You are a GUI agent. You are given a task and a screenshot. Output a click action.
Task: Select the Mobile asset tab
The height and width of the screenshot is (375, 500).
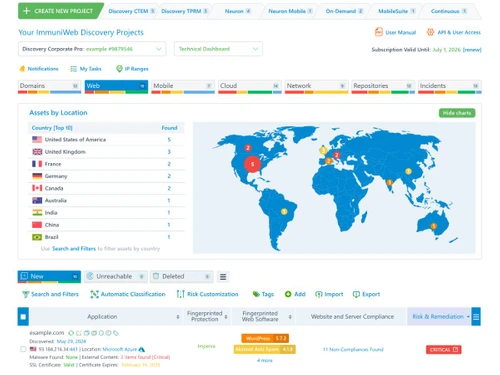click(x=183, y=87)
